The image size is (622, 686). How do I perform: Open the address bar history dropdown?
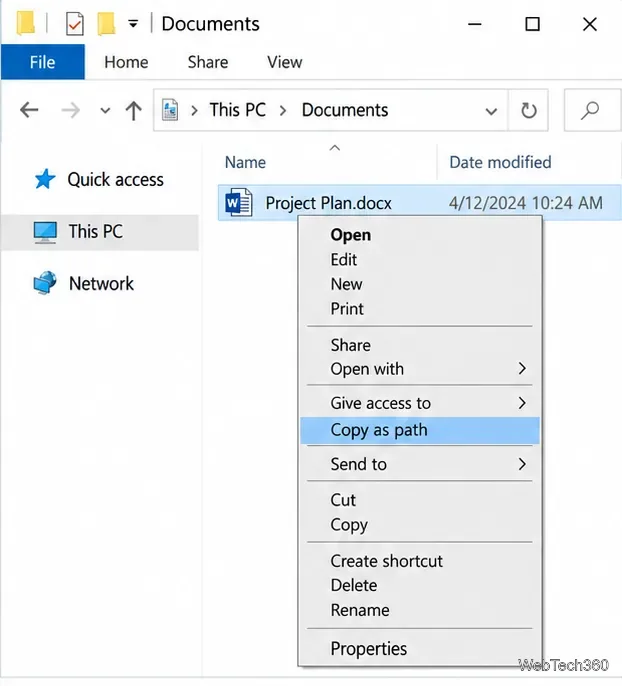(x=491, y=111)
